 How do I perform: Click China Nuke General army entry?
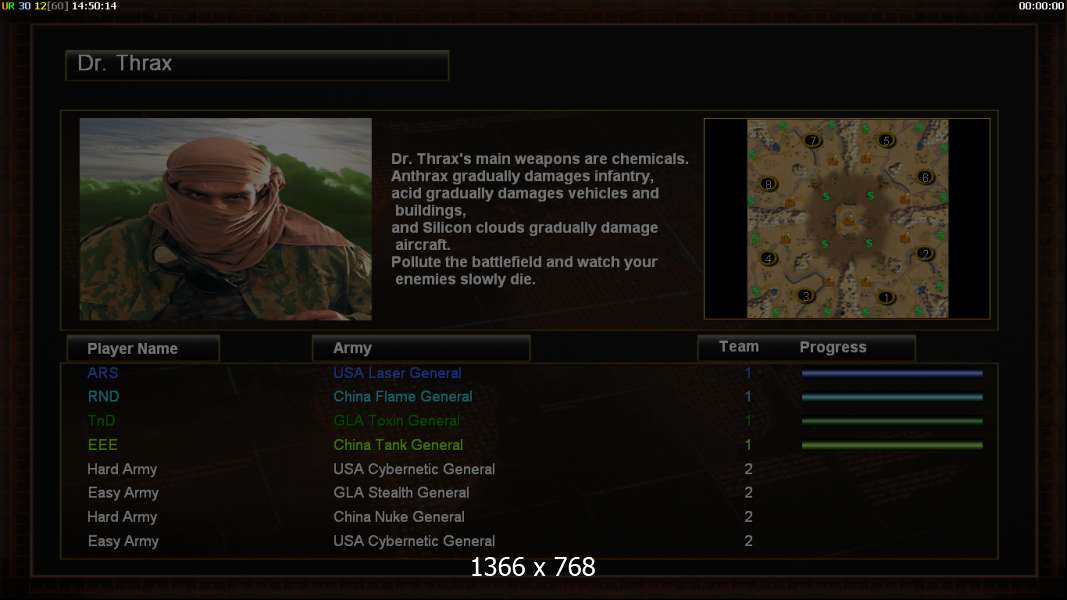point(399,517)
